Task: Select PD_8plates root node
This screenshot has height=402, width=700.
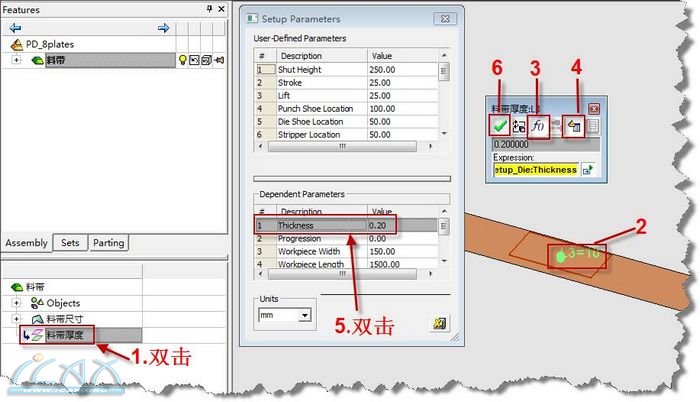Action: [x=50, y=44]
